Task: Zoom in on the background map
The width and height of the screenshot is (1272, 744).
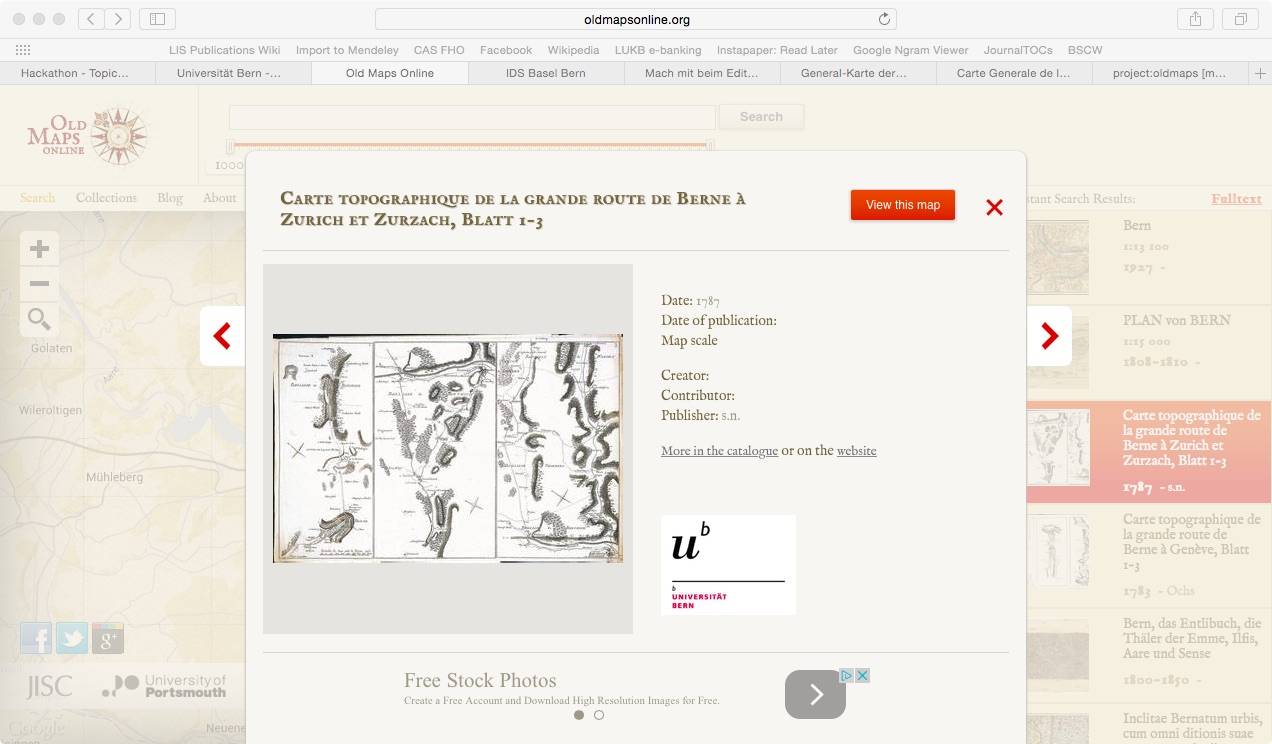Action: click(x=39, y=249)
